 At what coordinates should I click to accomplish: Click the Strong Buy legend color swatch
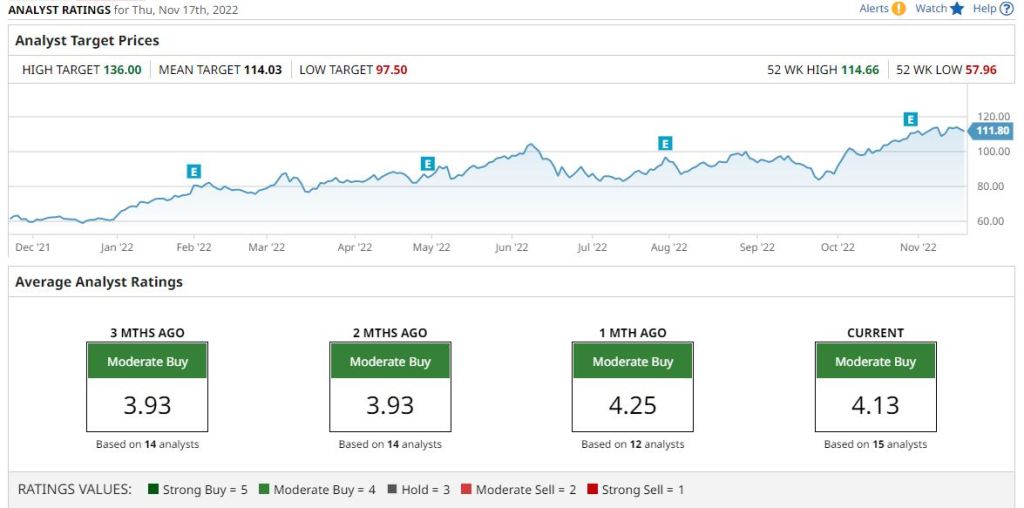point(153,490)
